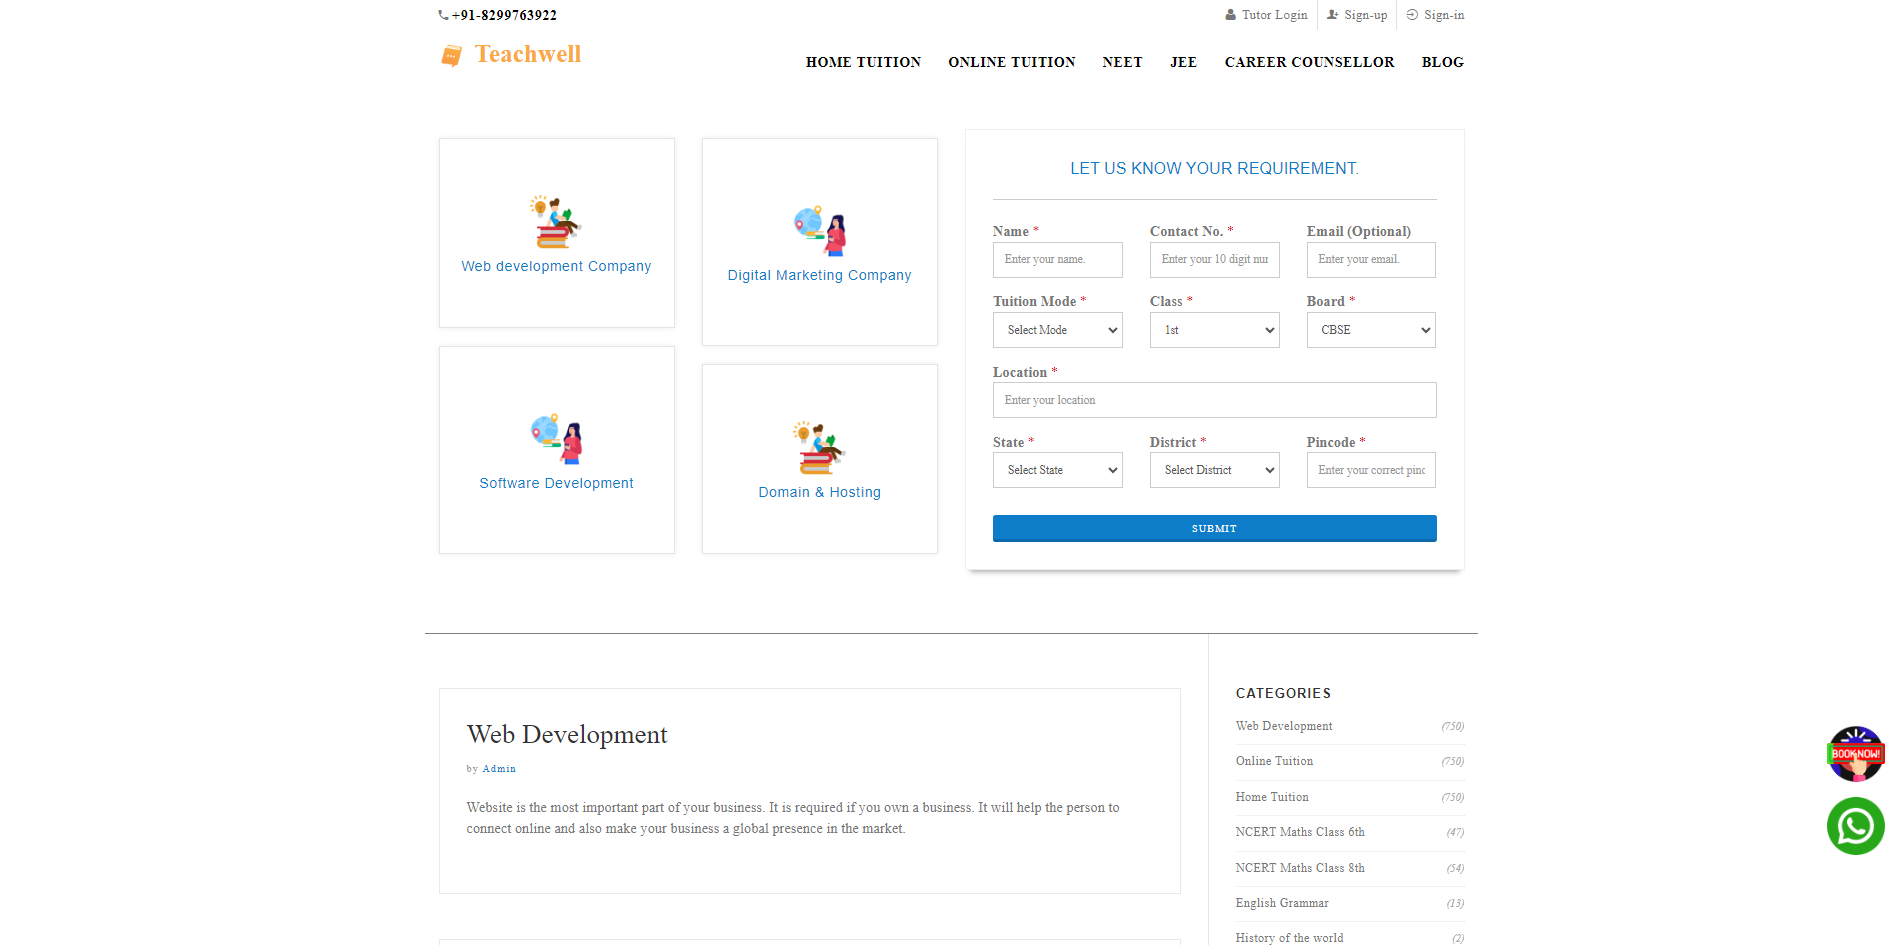Viewport: 1902px width, 945px height.
Task: Click the Digital Marketing Company illustration
Action: coord(820,231)
